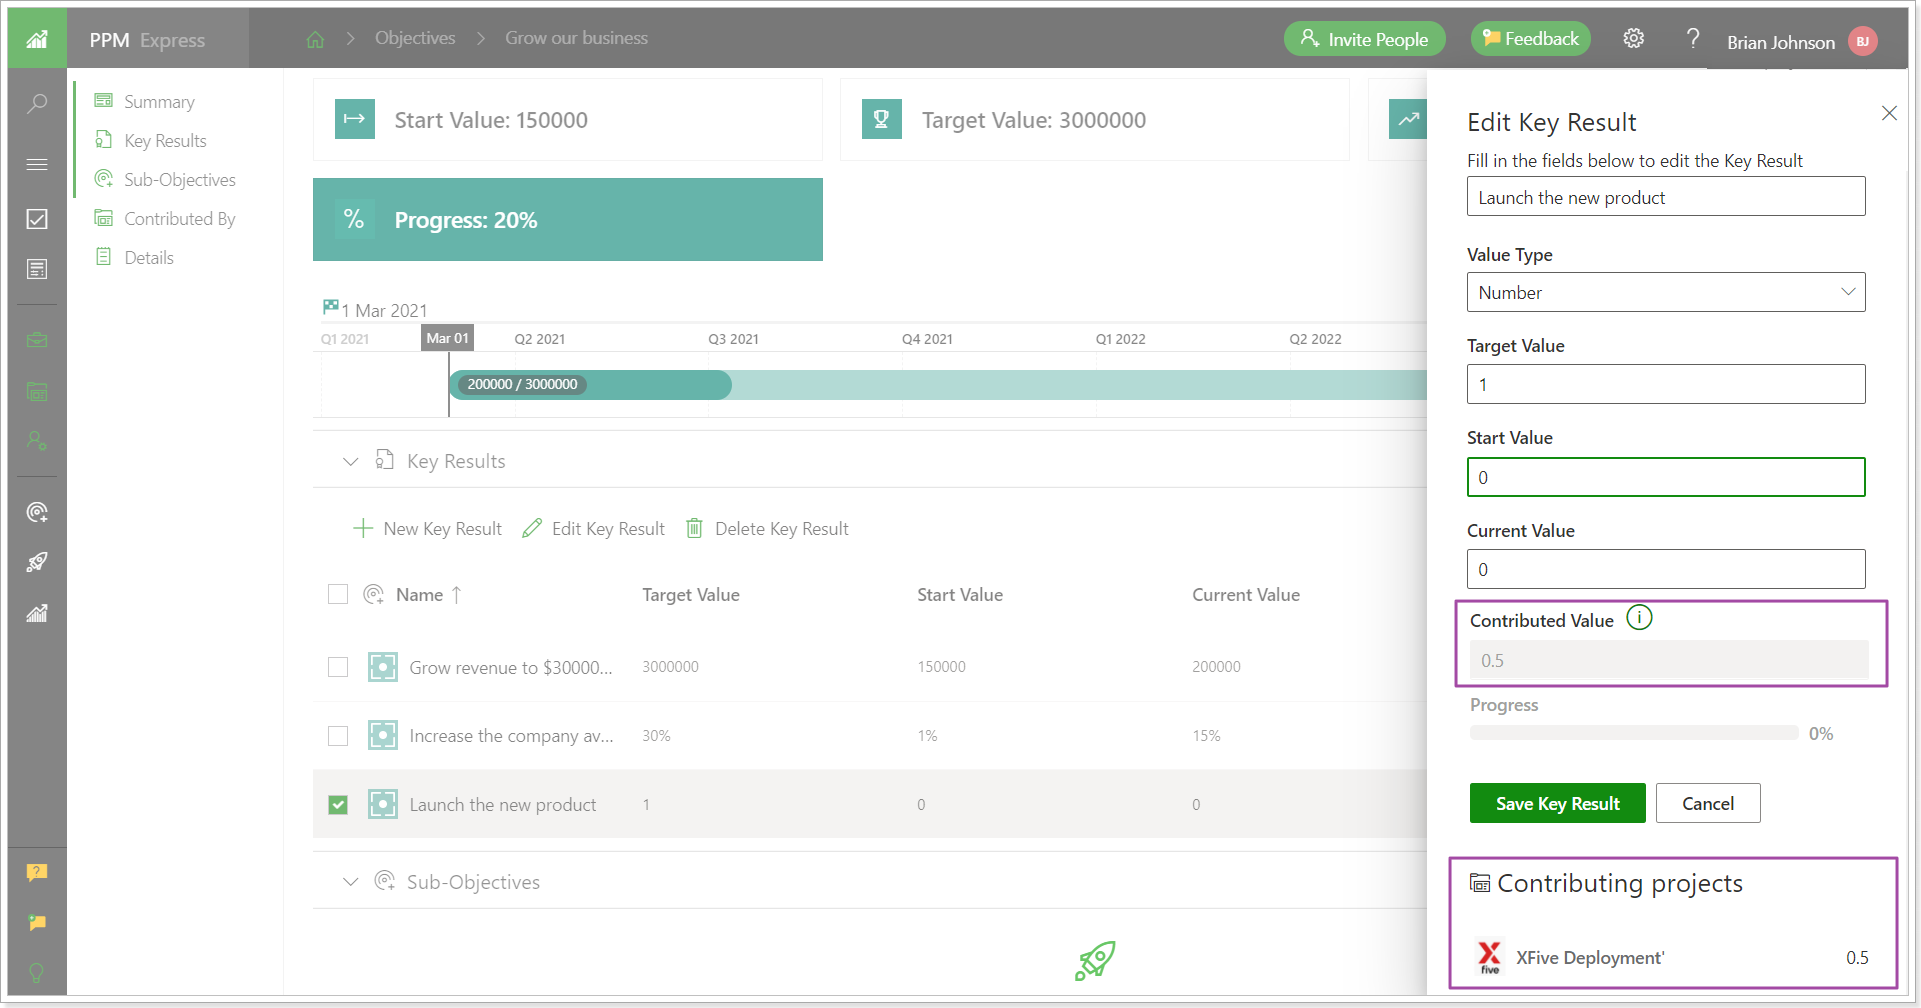
Task: Click the Contributed Value info icon
Action: (x=1640, y=617)
